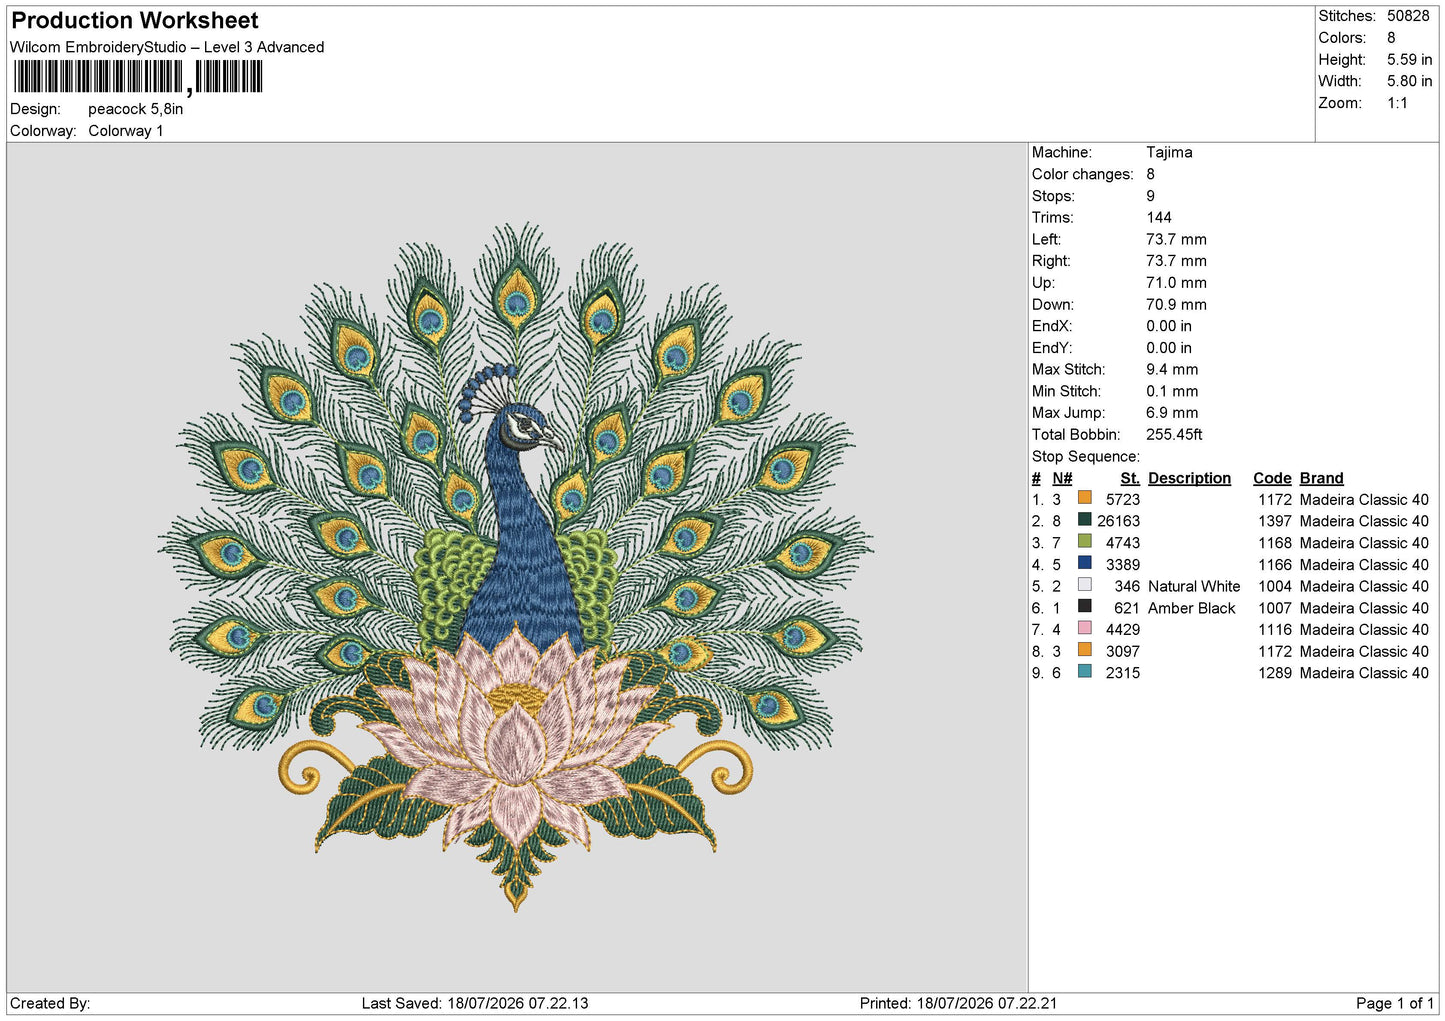Image resolution: width=1445 pixels, height=1021 pixels.
Task: Click the teal swatch in stop 9
Action: pos(1085,672)
